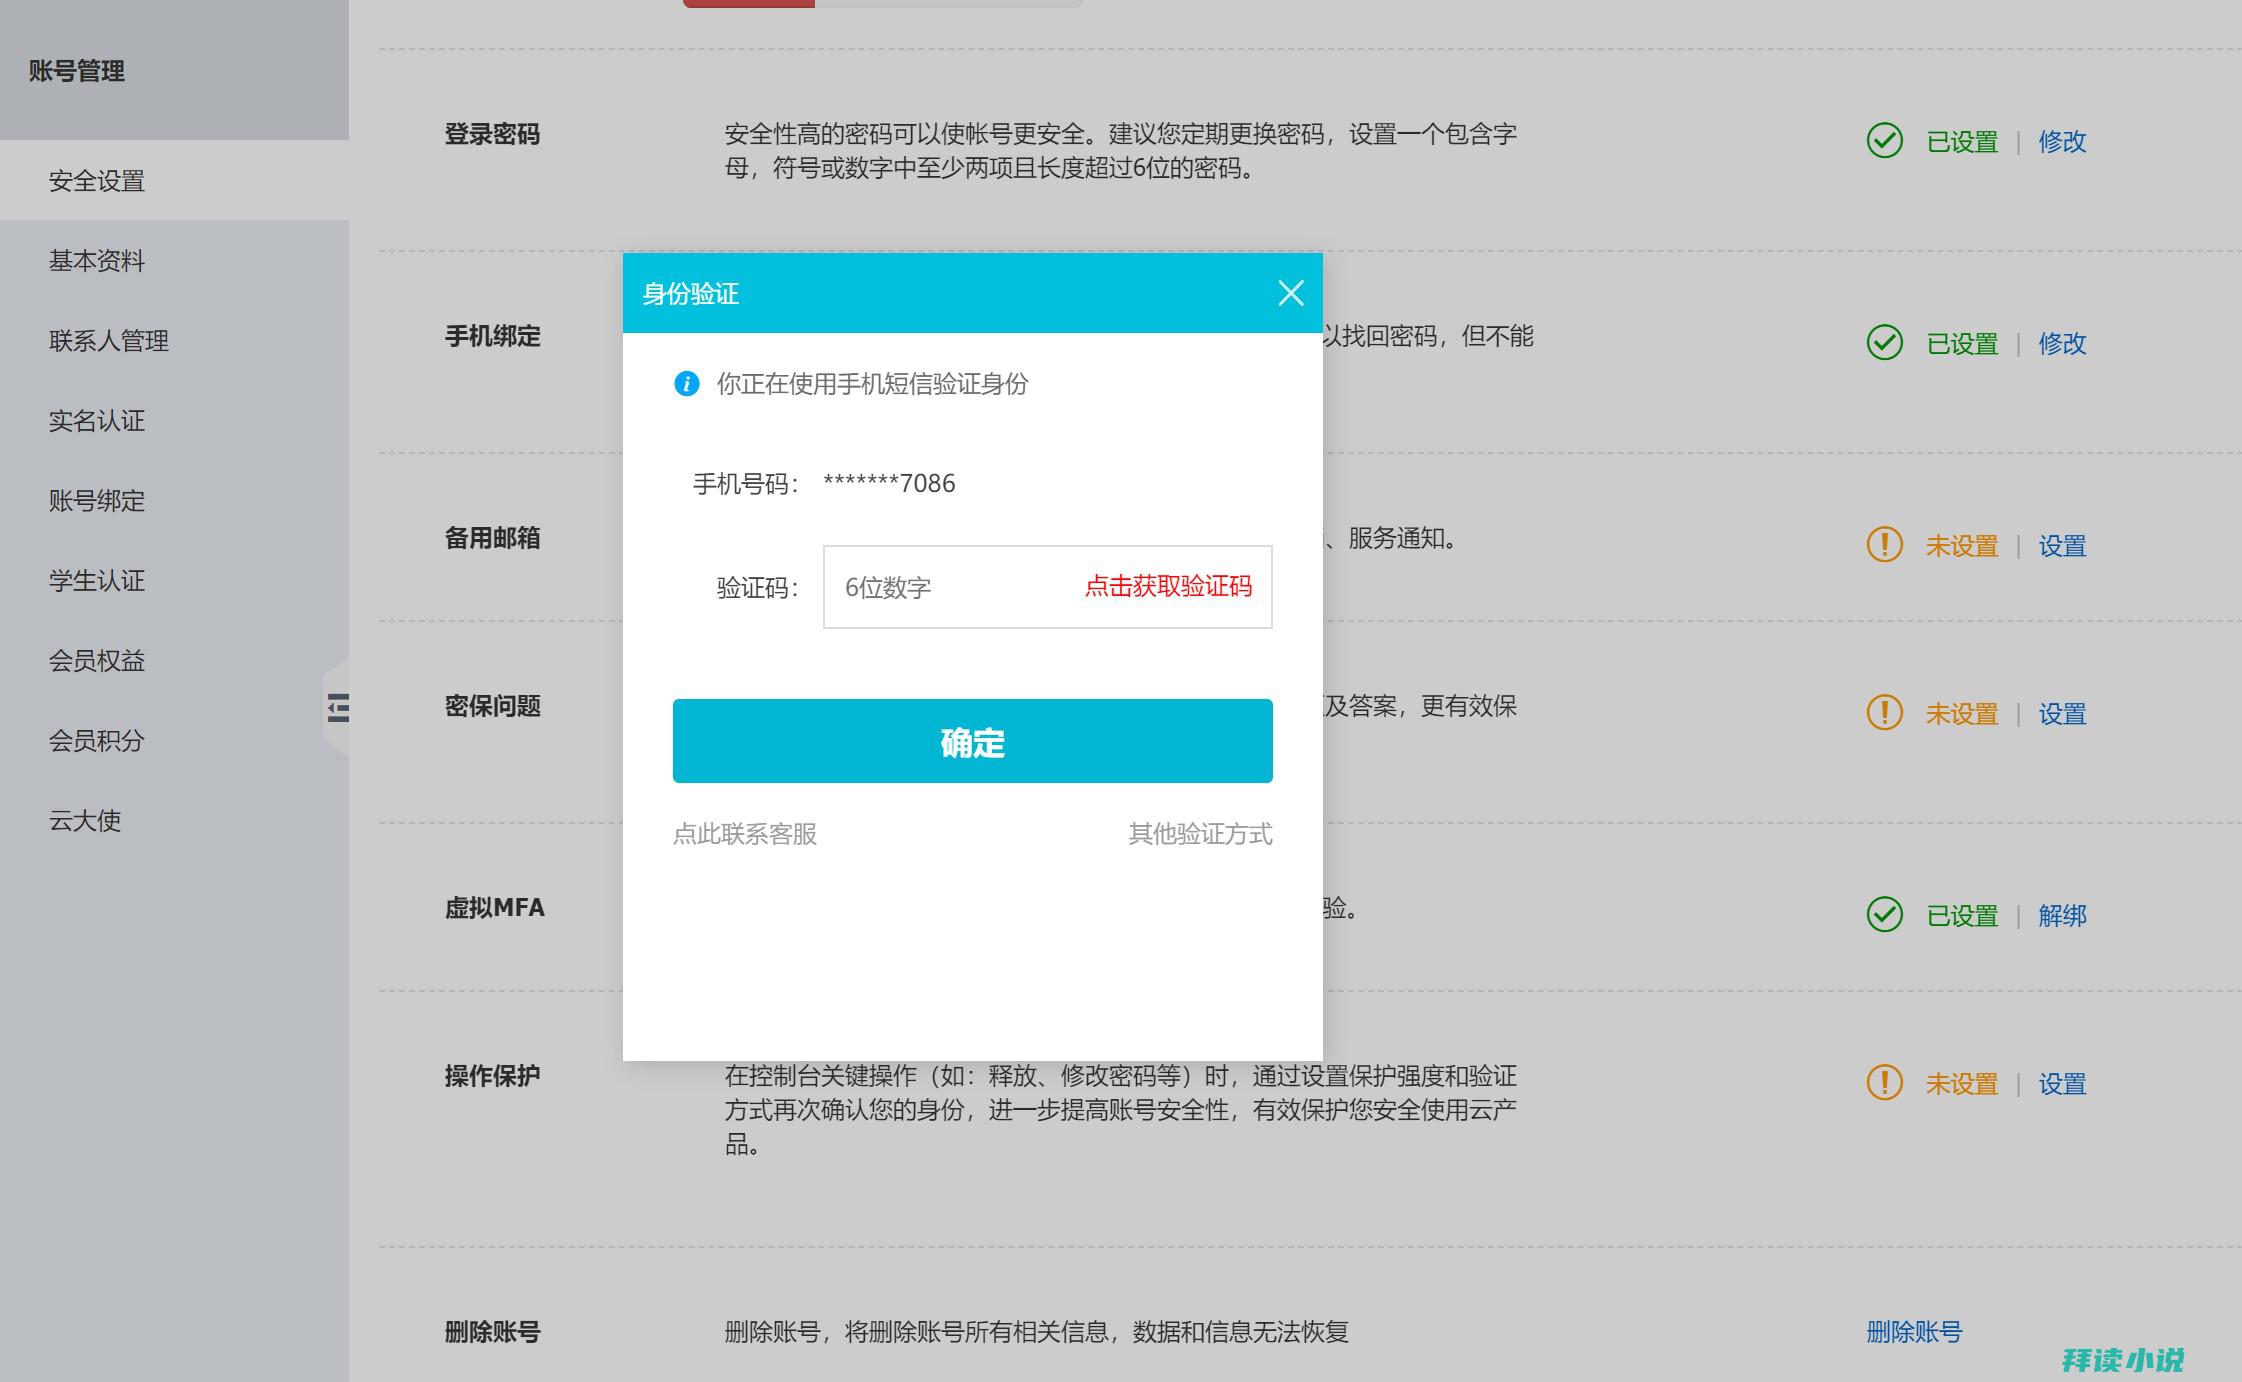Click the 已设置 status for 登录密码
This screenshot has height=1382, width=2242.
pyautogui.click(x=1962, y=142)
